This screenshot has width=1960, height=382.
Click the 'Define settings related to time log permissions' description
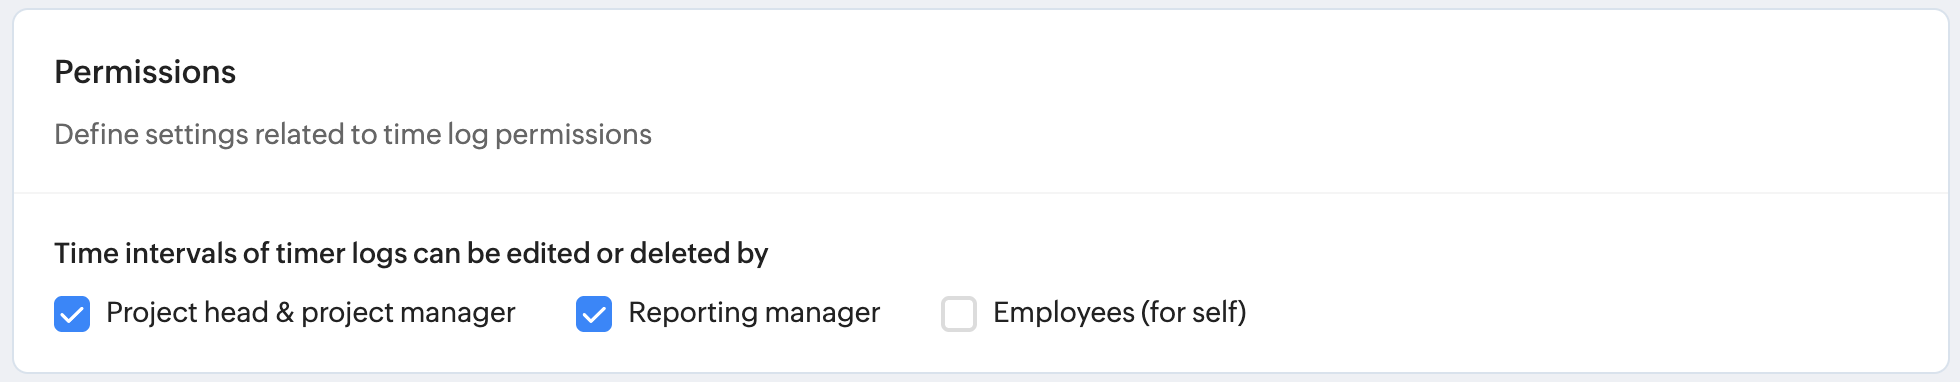point(353,134)
